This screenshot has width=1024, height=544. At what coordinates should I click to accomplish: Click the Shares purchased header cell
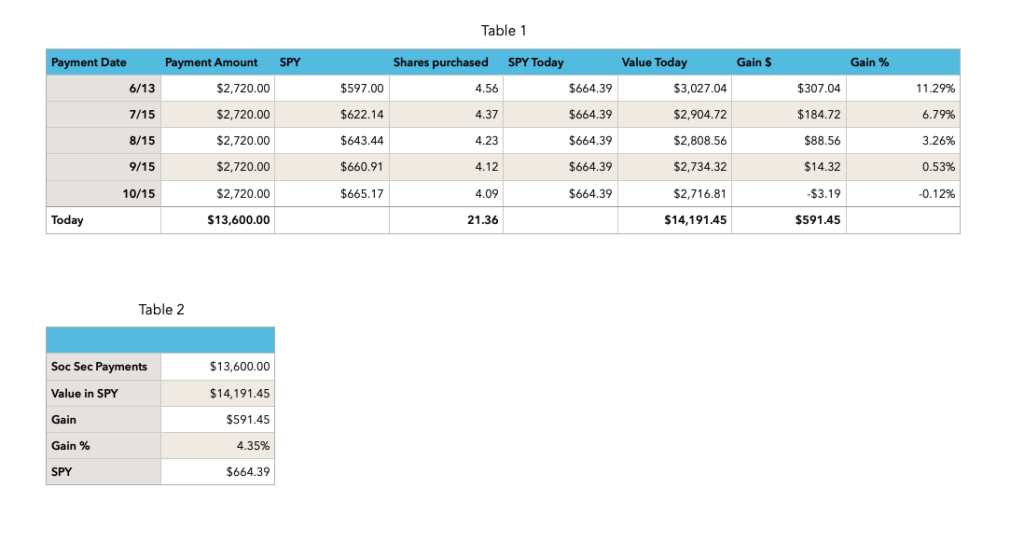pyautogui.click(x=441, y=62)
